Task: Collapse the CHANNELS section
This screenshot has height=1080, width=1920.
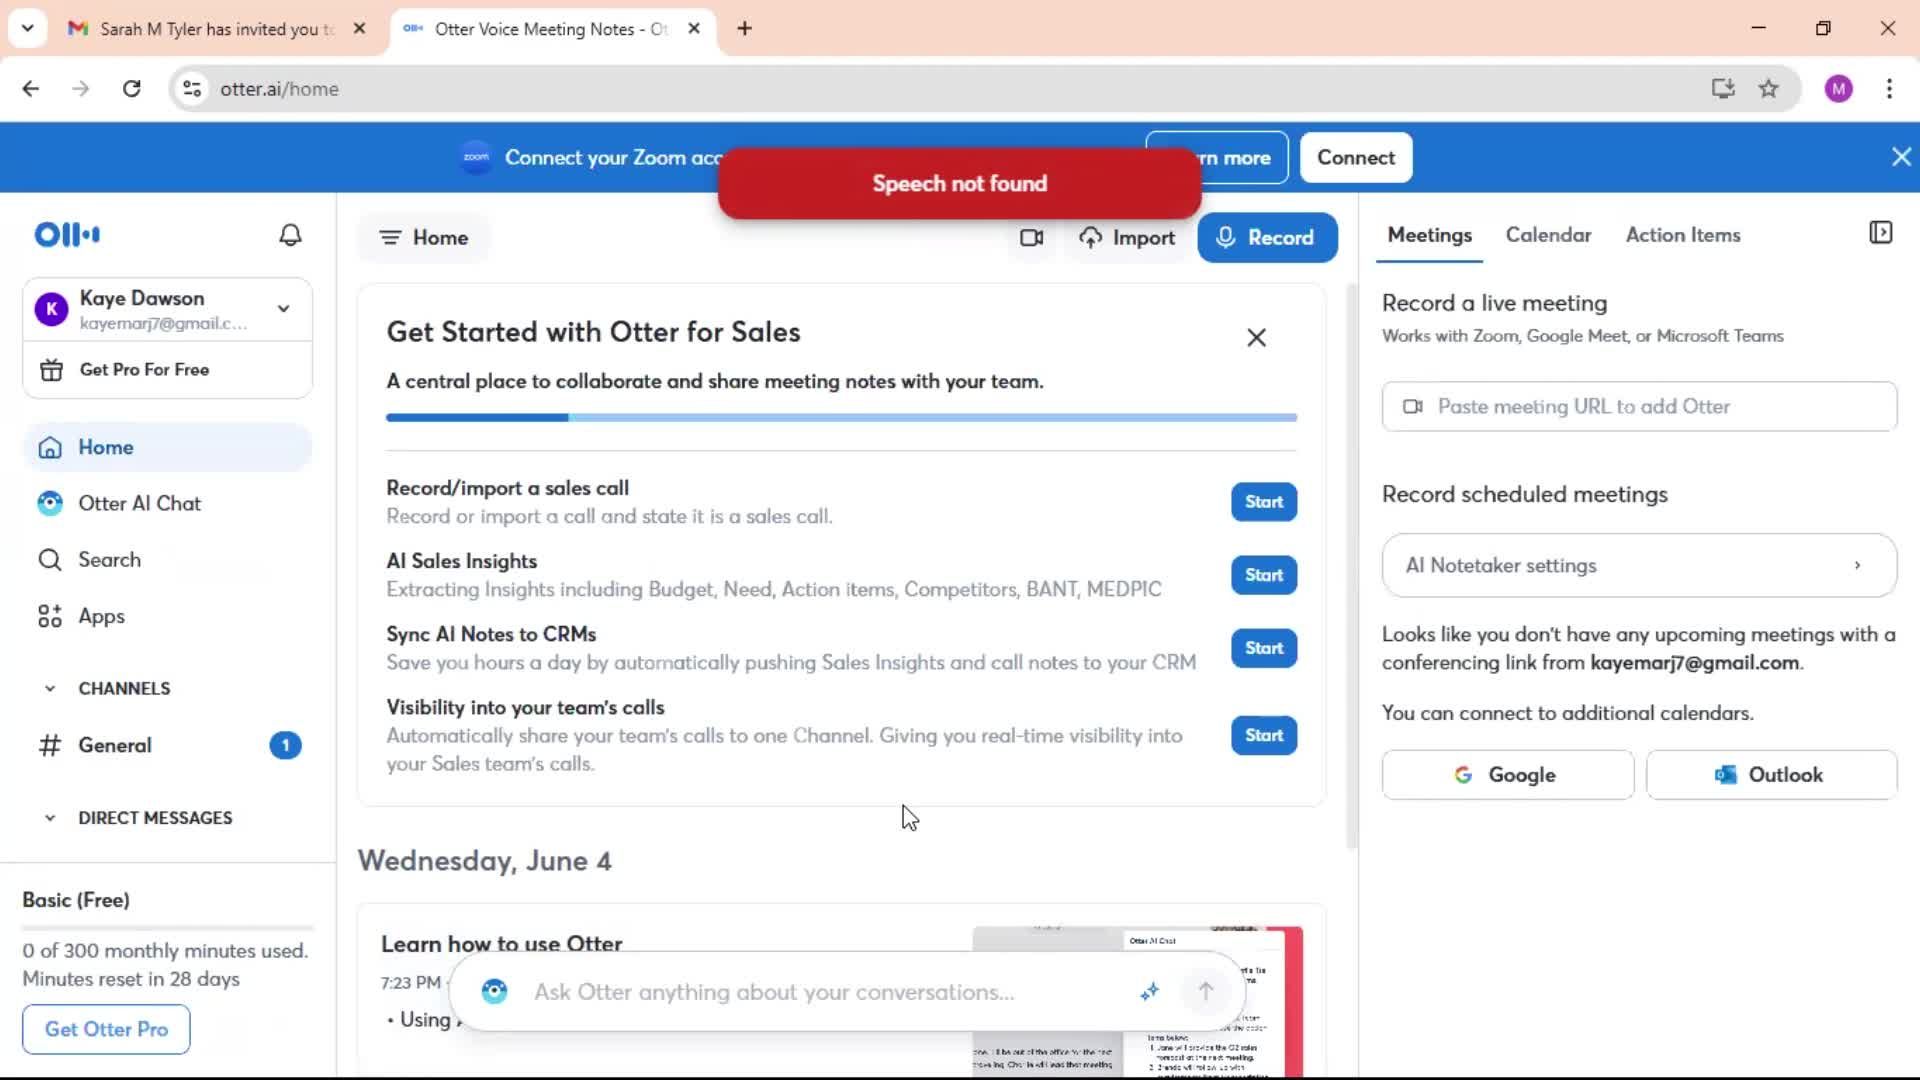Action: 50,689
